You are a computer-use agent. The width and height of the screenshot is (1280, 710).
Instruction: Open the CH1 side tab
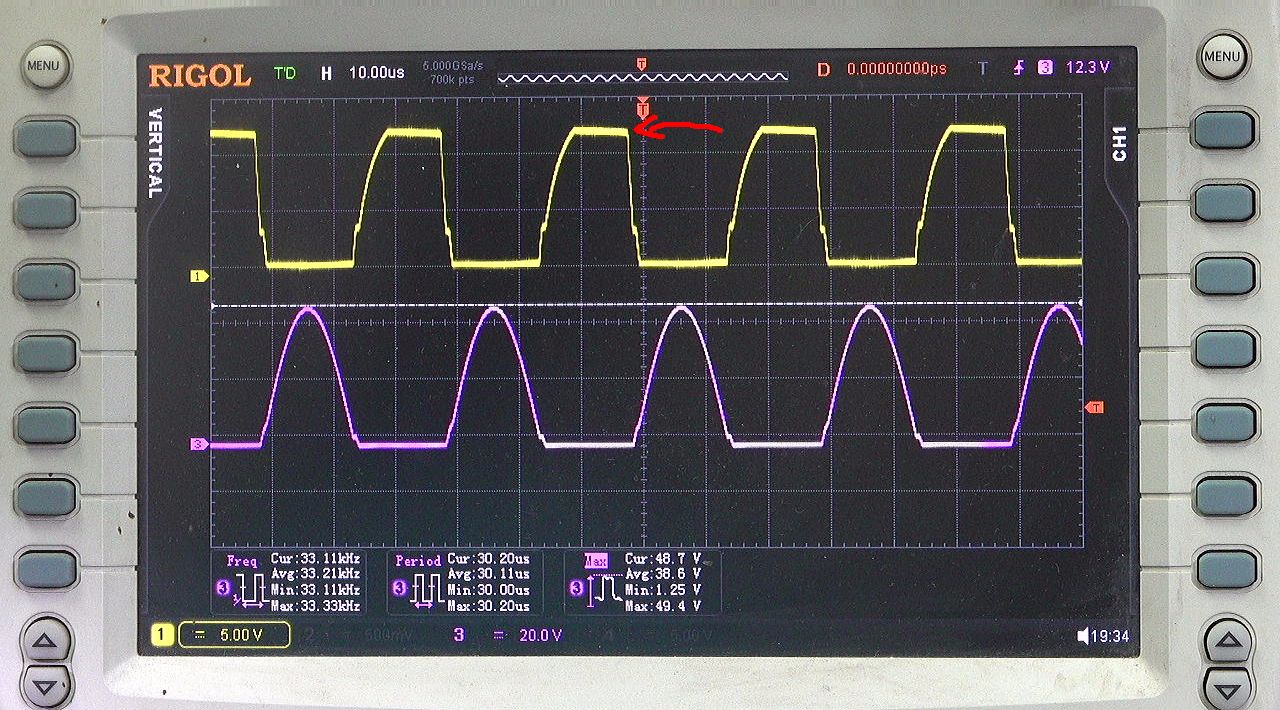[x=1119, y=143]
